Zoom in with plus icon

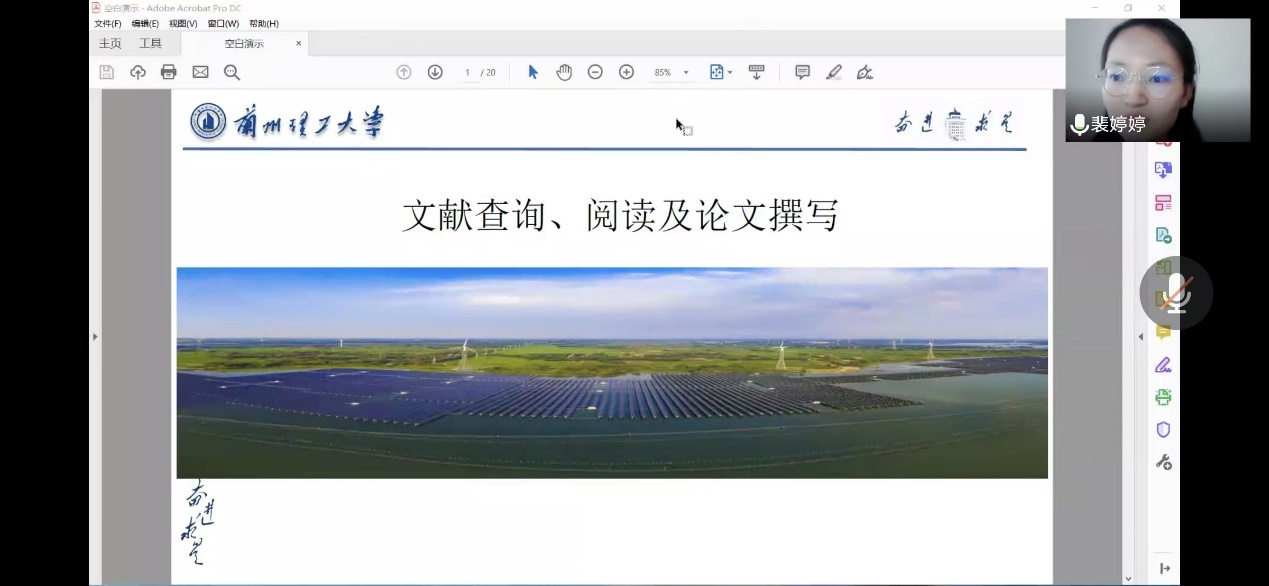[626, 72]
